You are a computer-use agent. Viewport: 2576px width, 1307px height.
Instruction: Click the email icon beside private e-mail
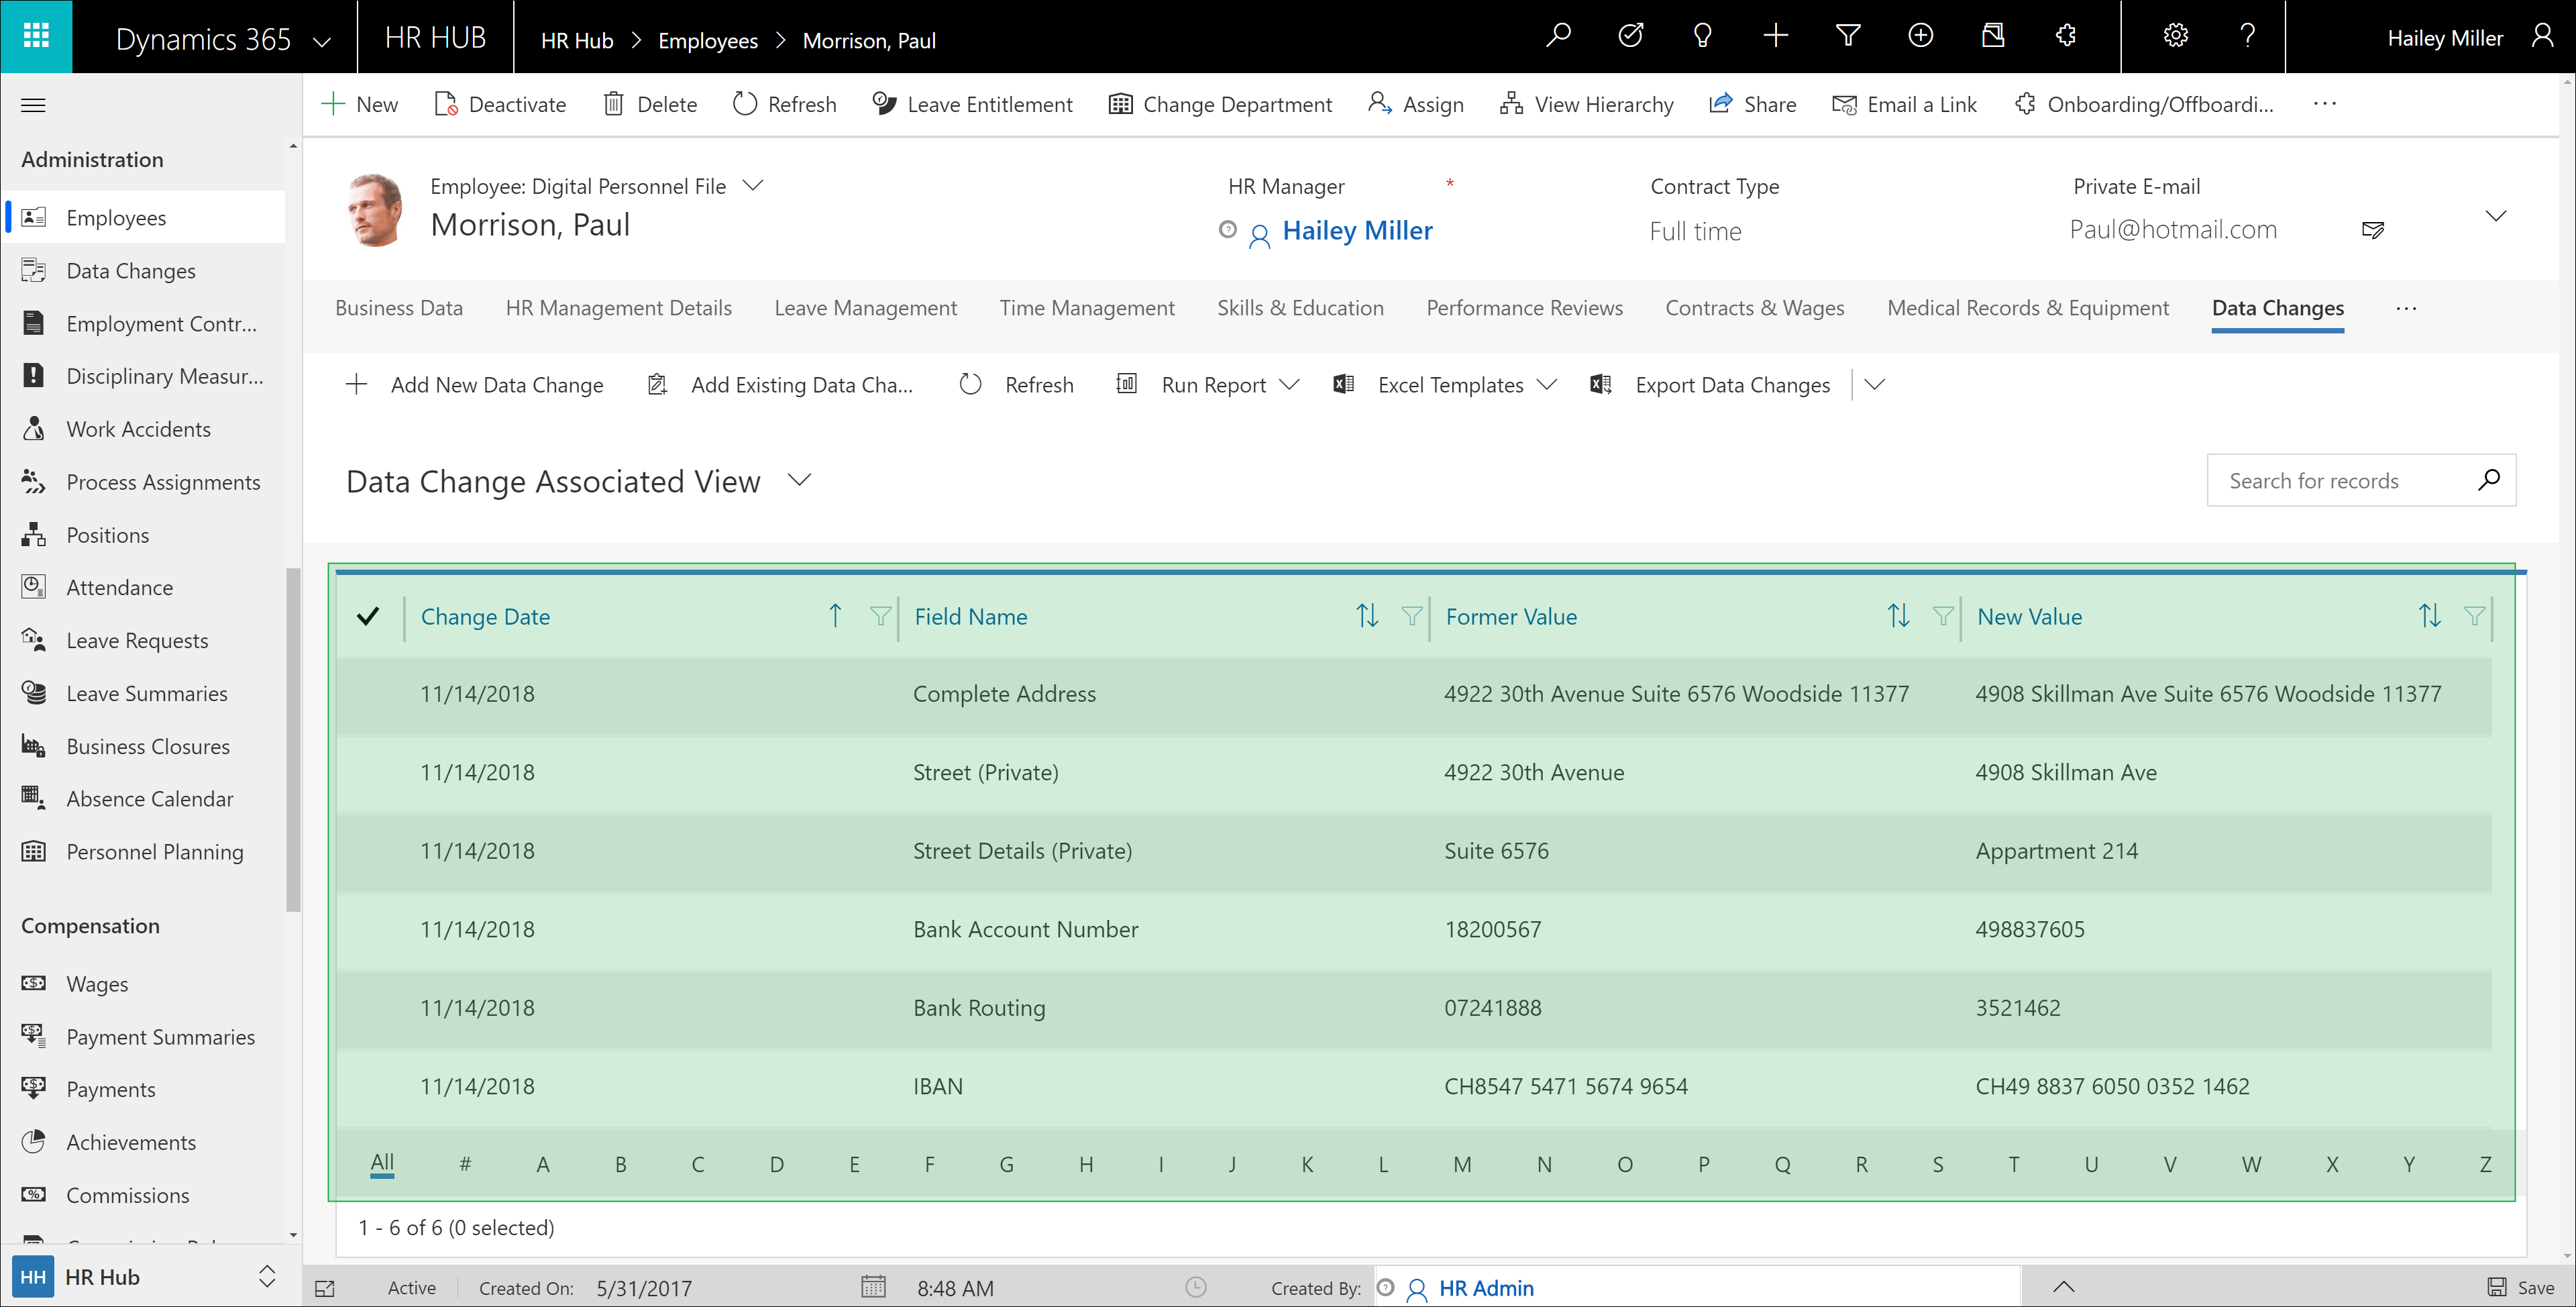pos(2372,230)
